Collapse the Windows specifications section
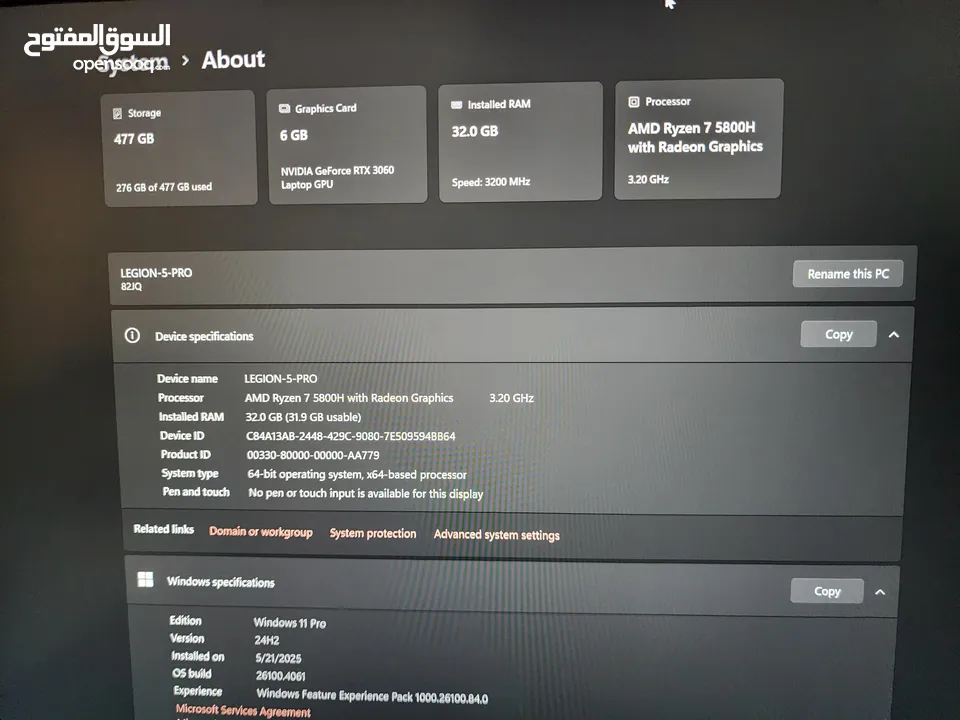Screen dimensions: 960x720 coord(880,592)
